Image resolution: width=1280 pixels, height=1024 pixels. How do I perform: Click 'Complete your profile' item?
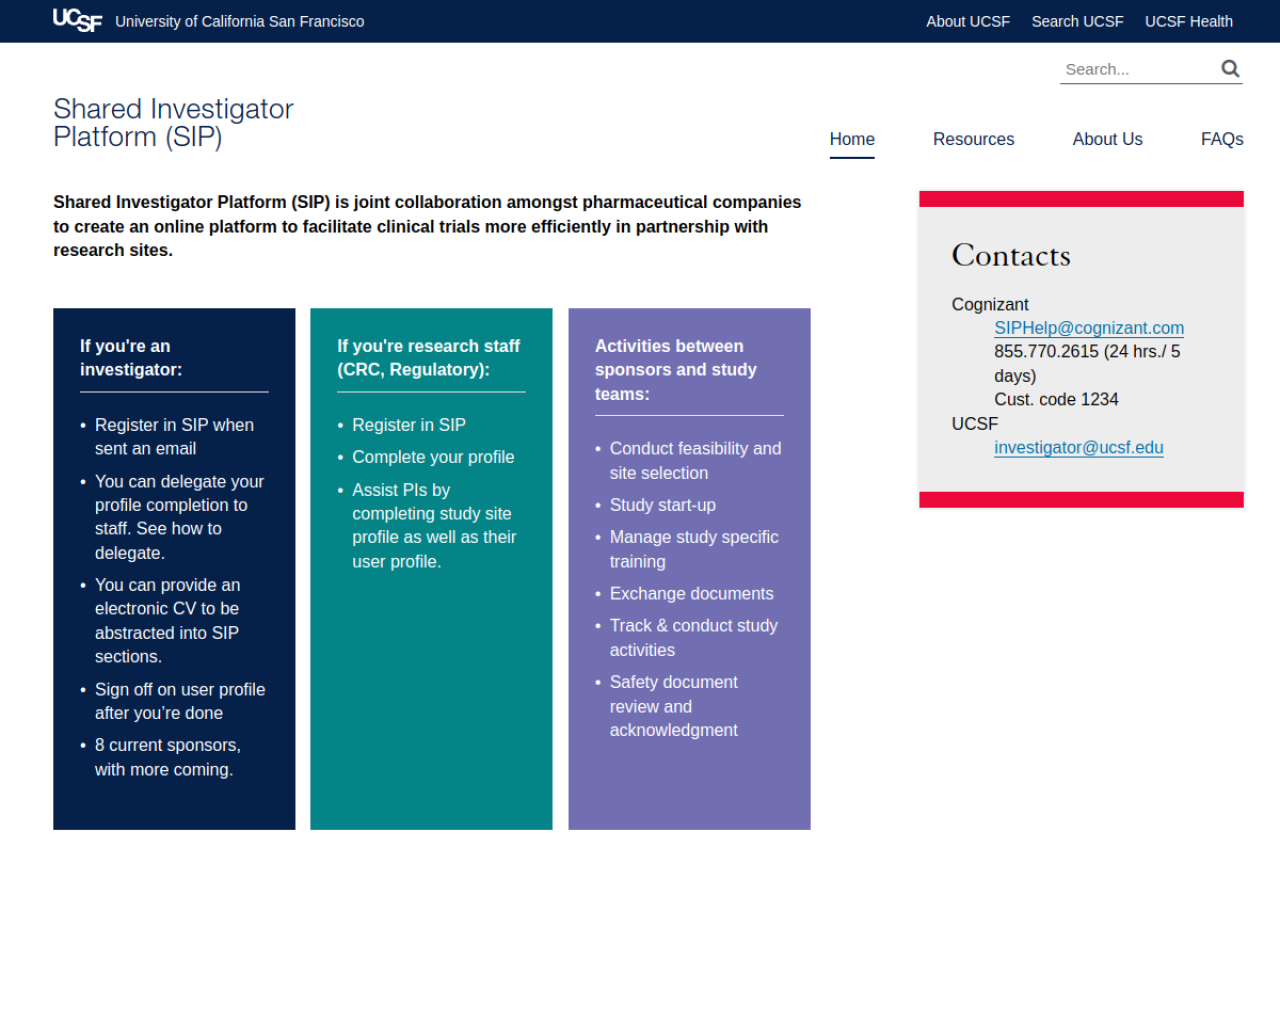click(x=433, y=457)
